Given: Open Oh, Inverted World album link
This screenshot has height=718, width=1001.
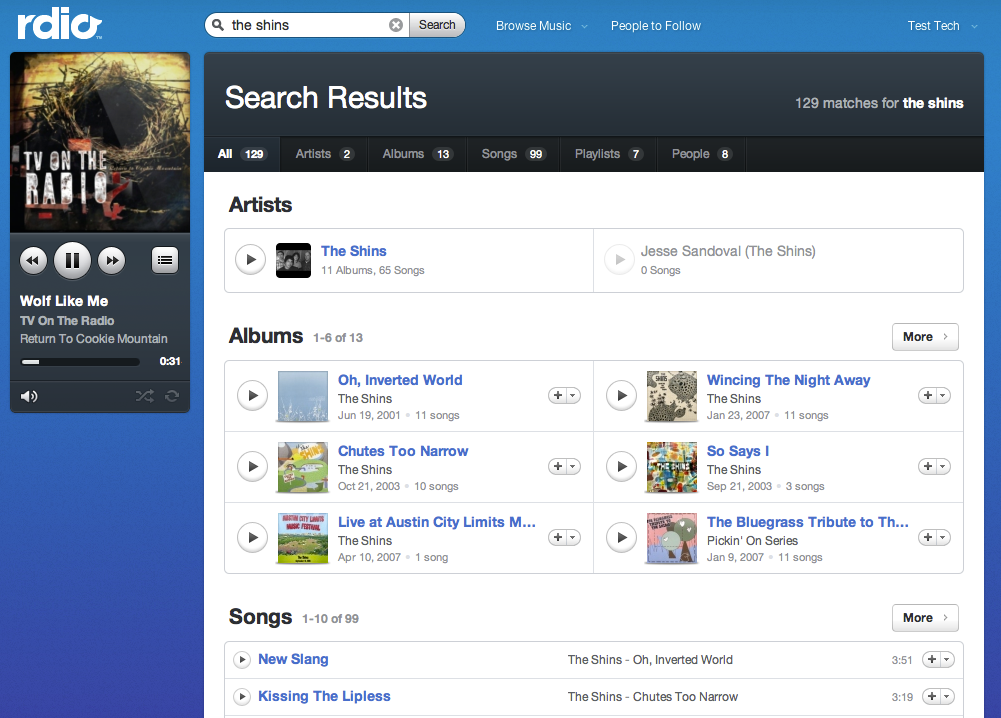Looking at the screenshot, I should coord(400,380).
